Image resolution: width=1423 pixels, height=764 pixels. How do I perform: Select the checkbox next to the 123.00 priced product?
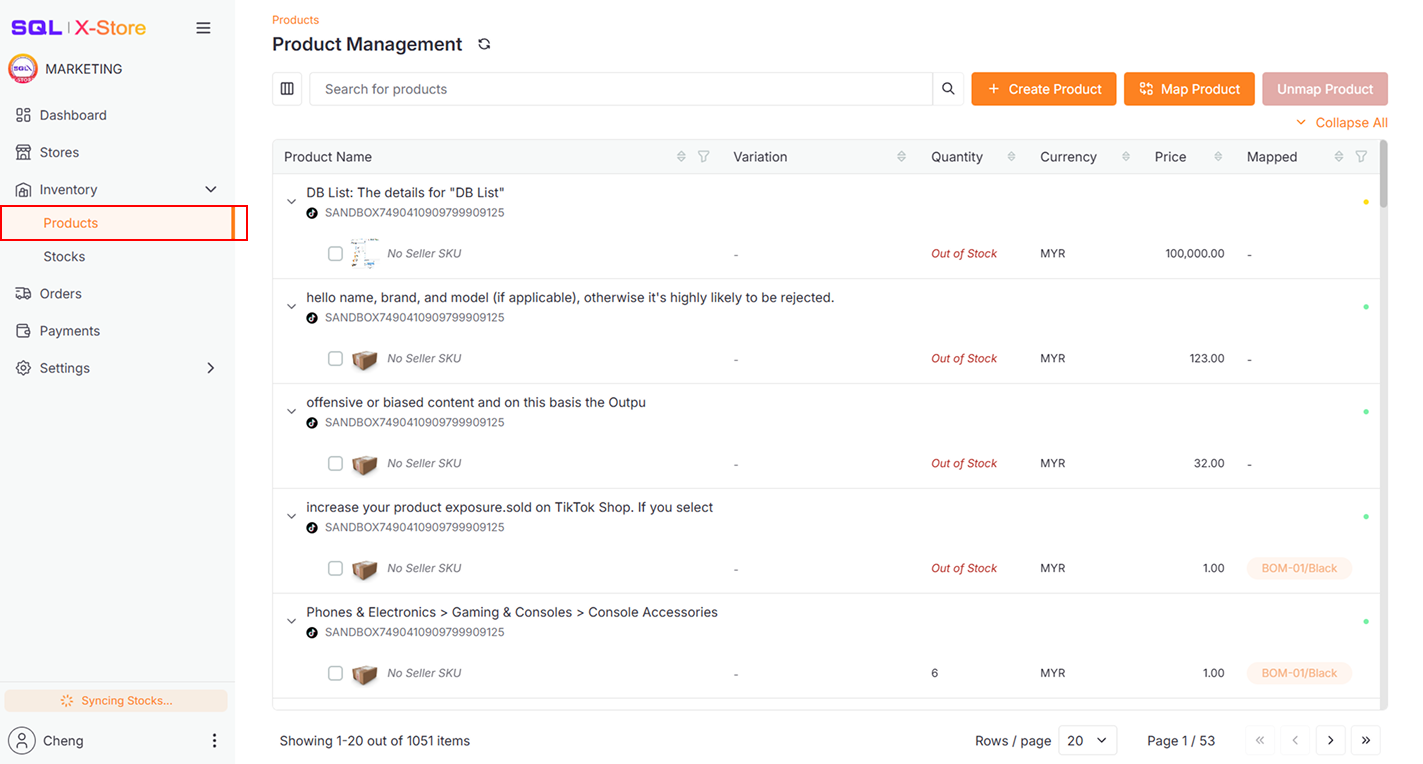[x=335, y=358]
